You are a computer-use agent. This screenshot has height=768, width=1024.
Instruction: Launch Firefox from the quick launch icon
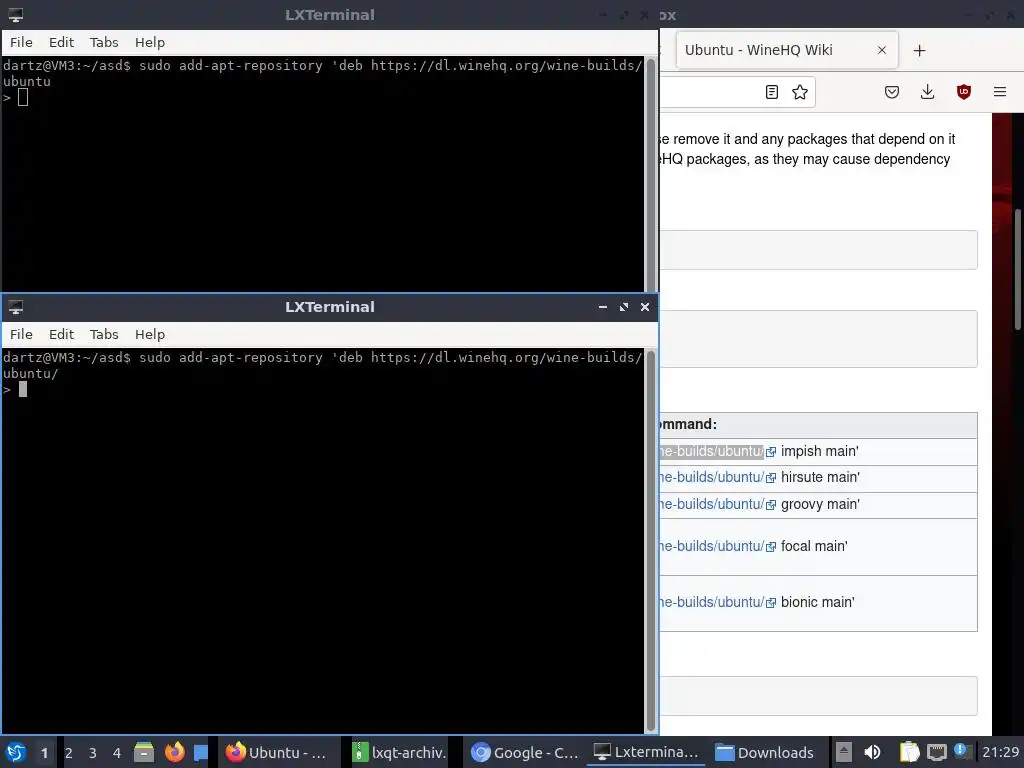point(174,752)
